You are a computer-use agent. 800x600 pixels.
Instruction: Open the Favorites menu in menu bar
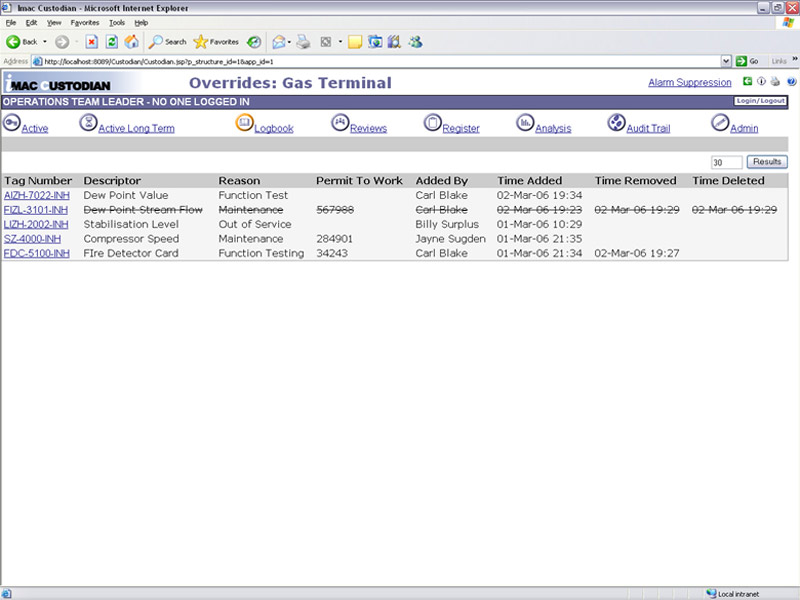point(85,22)
